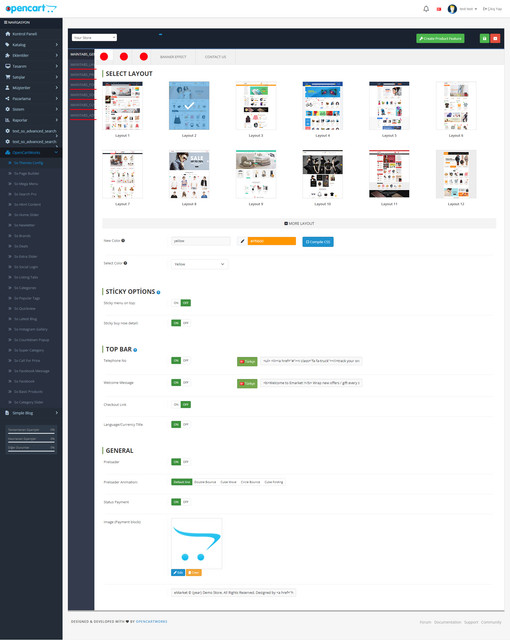Toggle Sticky buy now detail switch
The width and height of the screenshot is (510, 640).
coord(181,323)
